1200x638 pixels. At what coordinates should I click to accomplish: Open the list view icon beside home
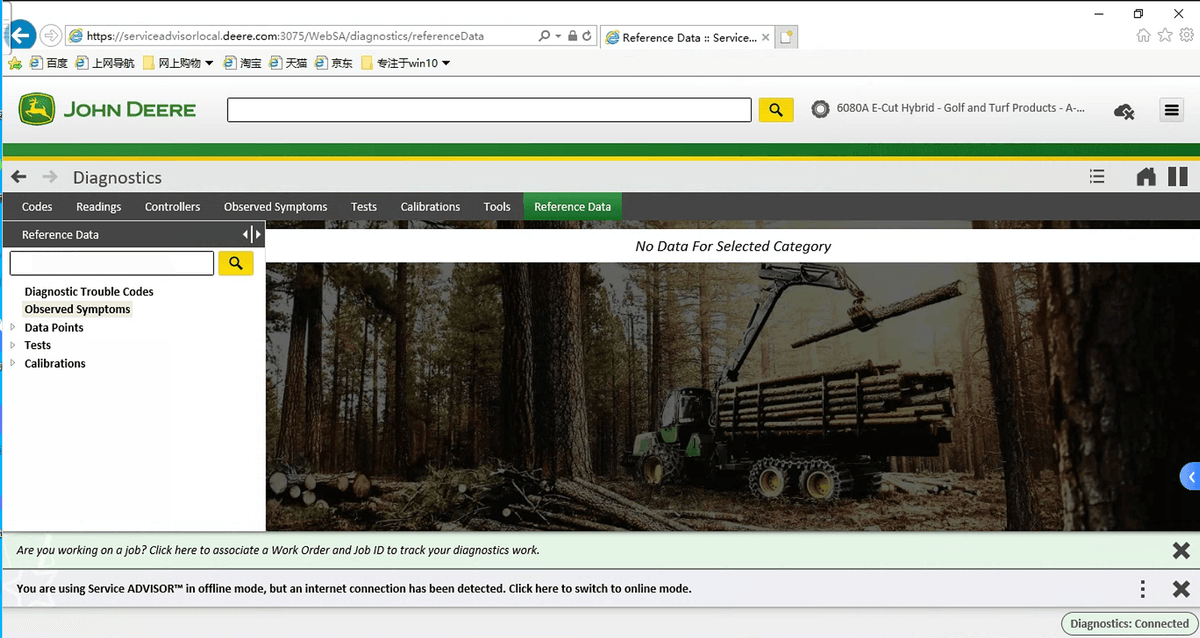point(1097,177)
